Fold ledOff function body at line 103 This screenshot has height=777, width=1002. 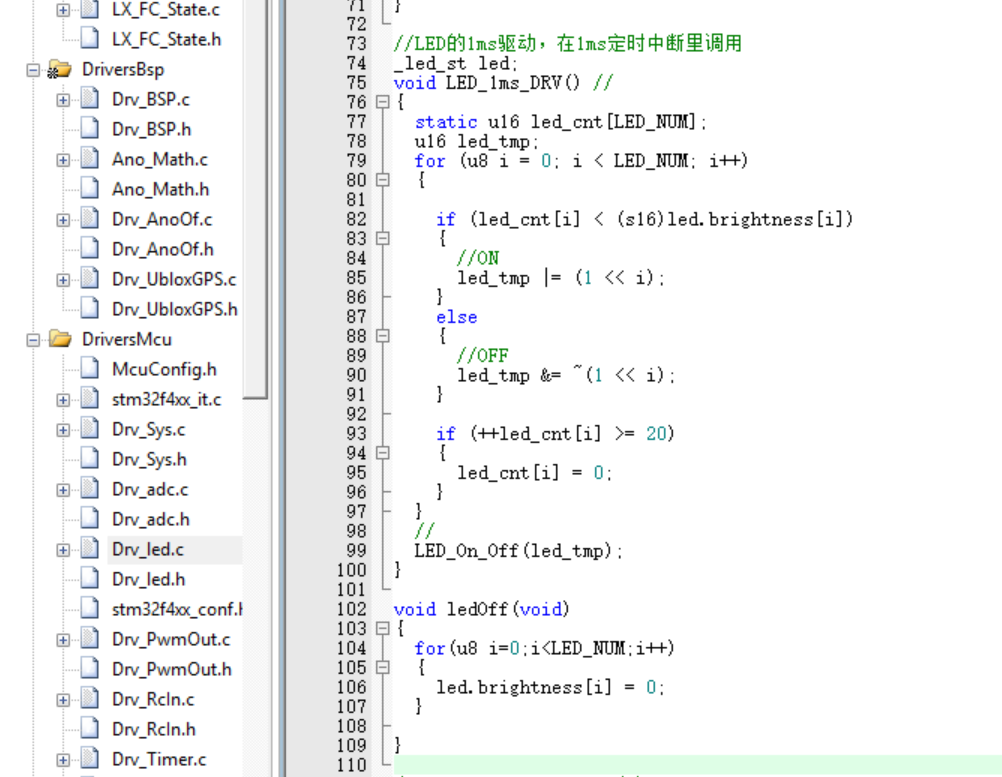(382, 629)
